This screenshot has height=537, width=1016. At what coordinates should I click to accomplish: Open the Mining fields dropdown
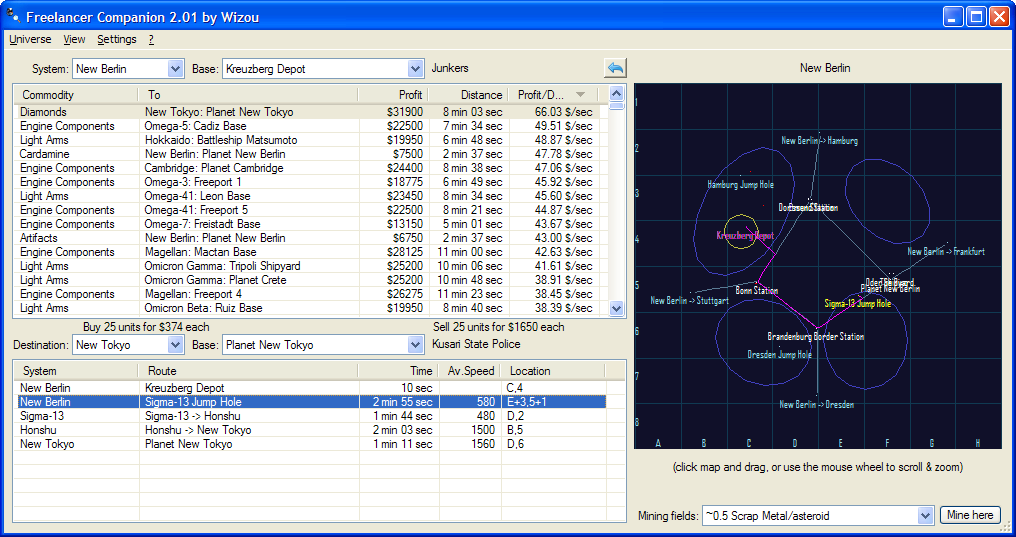(x=924, y=515)
